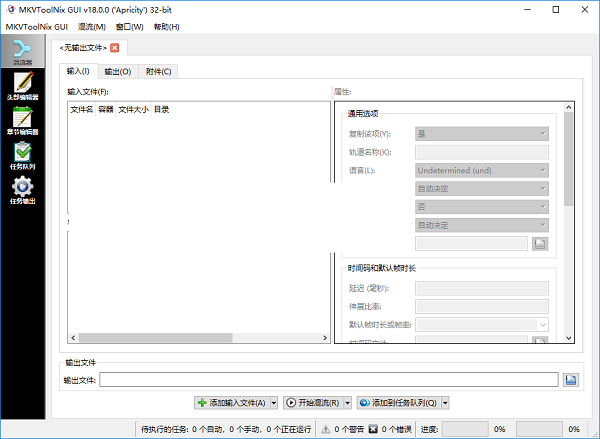
Task: Close the <无输出文件> tab using its red X
Action: click(114, 48)
